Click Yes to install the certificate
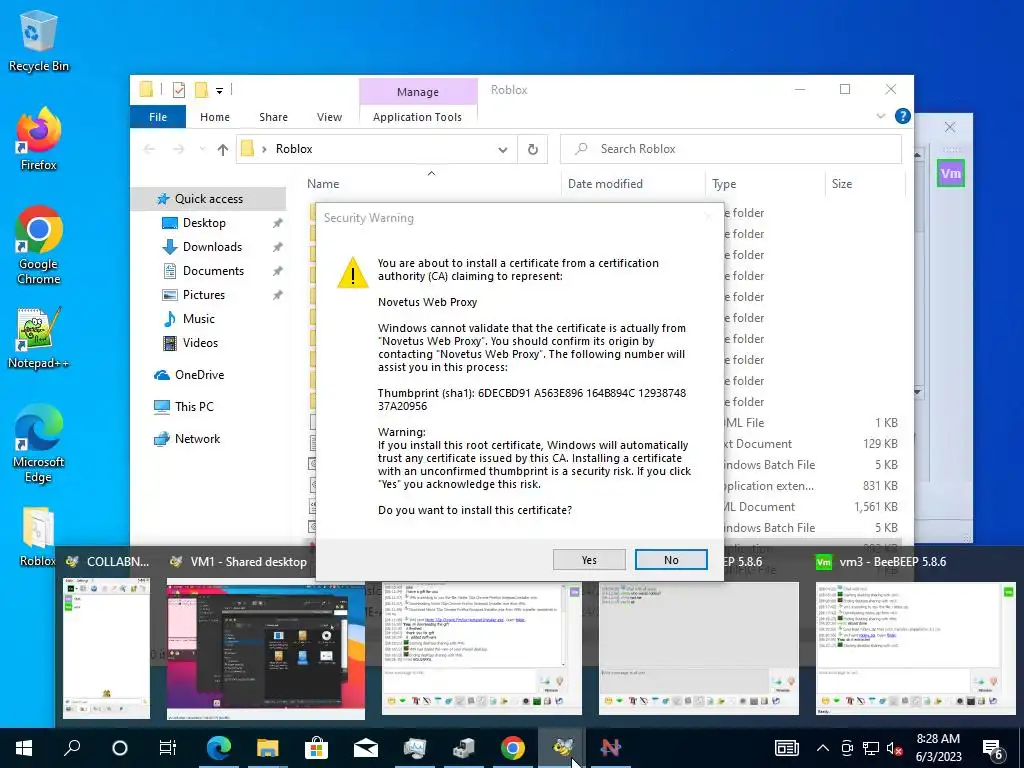Viewport: 1024px width, 768px height. pos(588,560)
